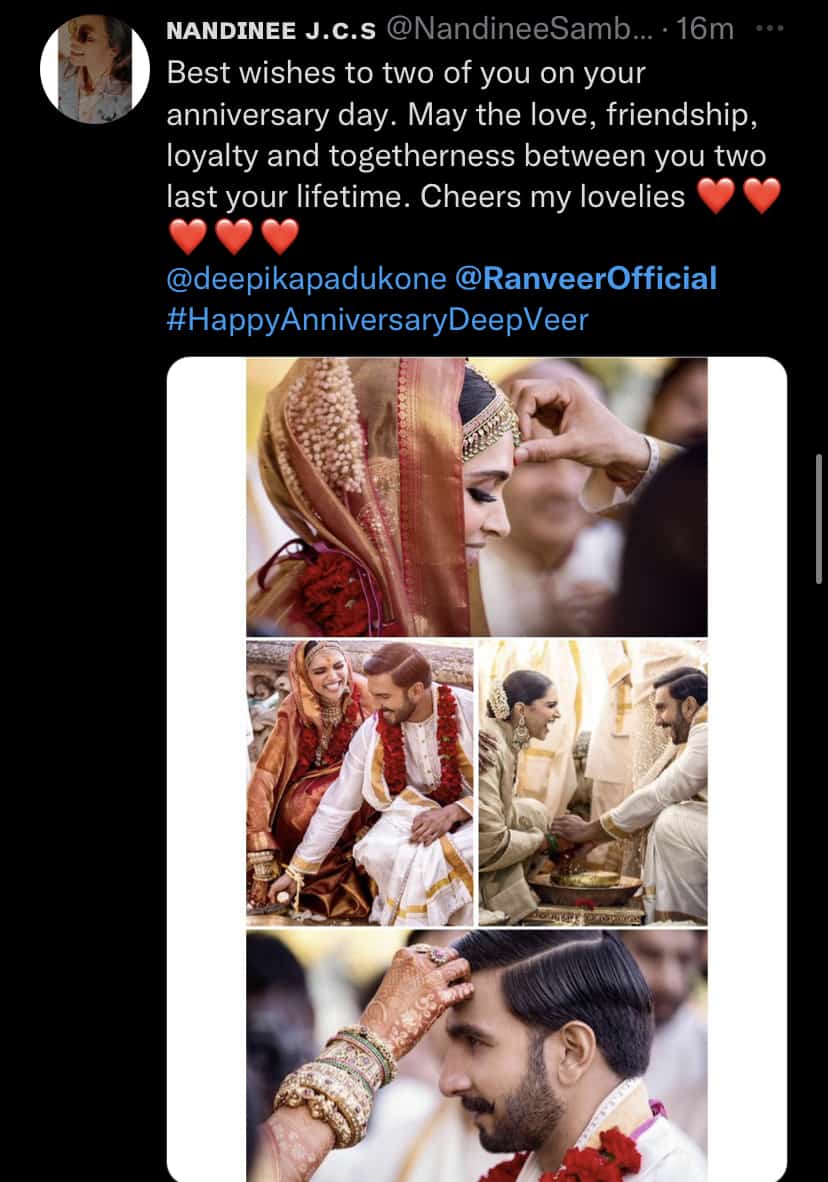Click the 16m tweet timestamp
This screenshot has width=828, height=1182.
point(704,30)
